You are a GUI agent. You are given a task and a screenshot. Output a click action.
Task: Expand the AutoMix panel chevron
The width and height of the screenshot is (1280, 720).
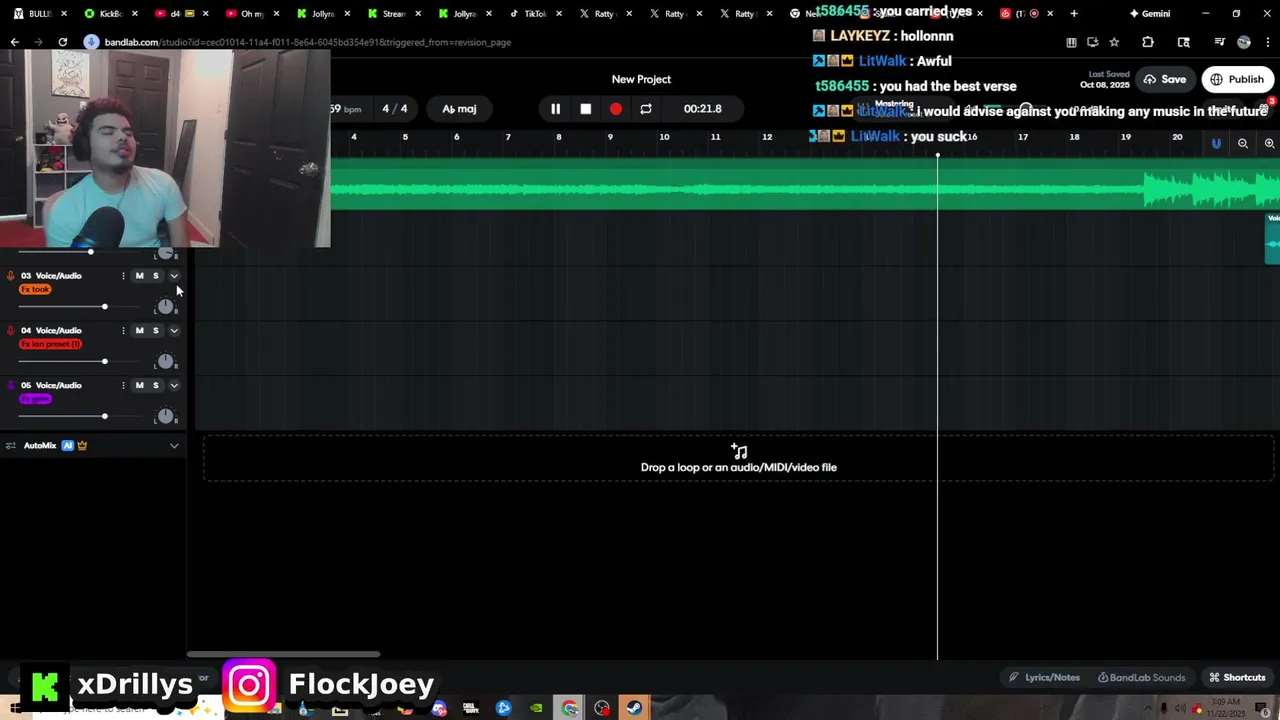point(174,446)
